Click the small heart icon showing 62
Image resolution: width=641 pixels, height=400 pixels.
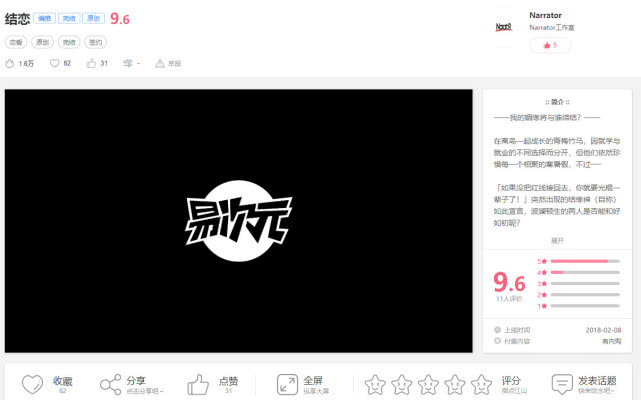coord(54,63)
